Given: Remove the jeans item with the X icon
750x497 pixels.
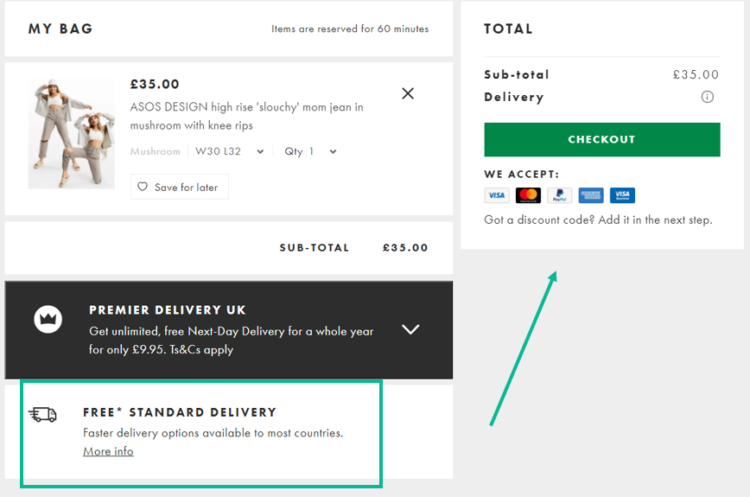Looking at the screenshot, I should tap(408, 94).
